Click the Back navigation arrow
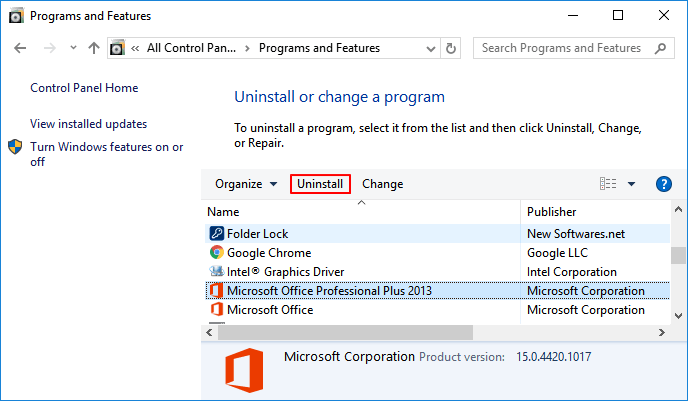 click(x=22, y=48)
